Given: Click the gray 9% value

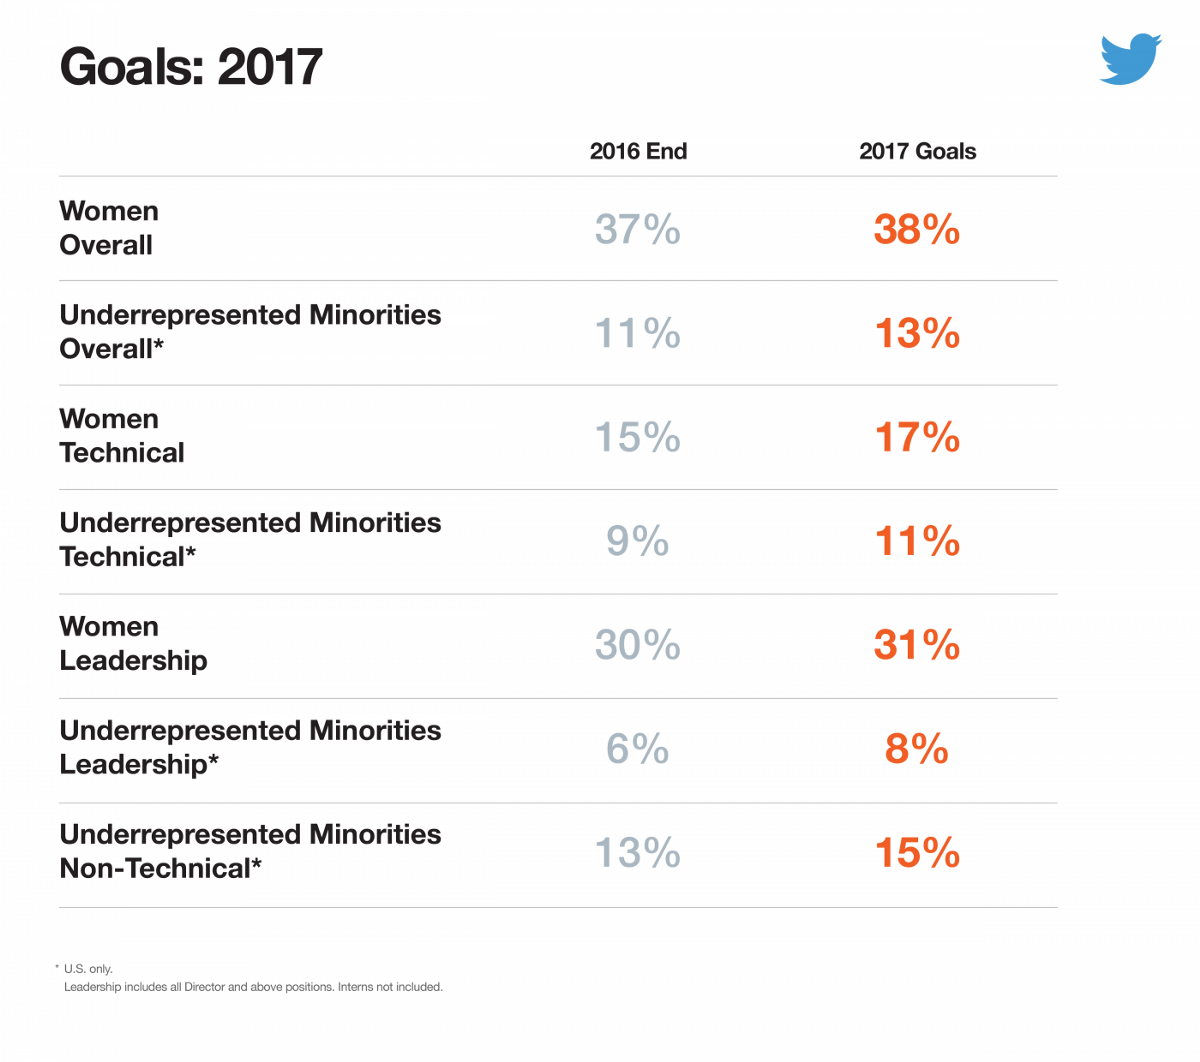Looking at the screenshot, I should [x=637, y=541].
